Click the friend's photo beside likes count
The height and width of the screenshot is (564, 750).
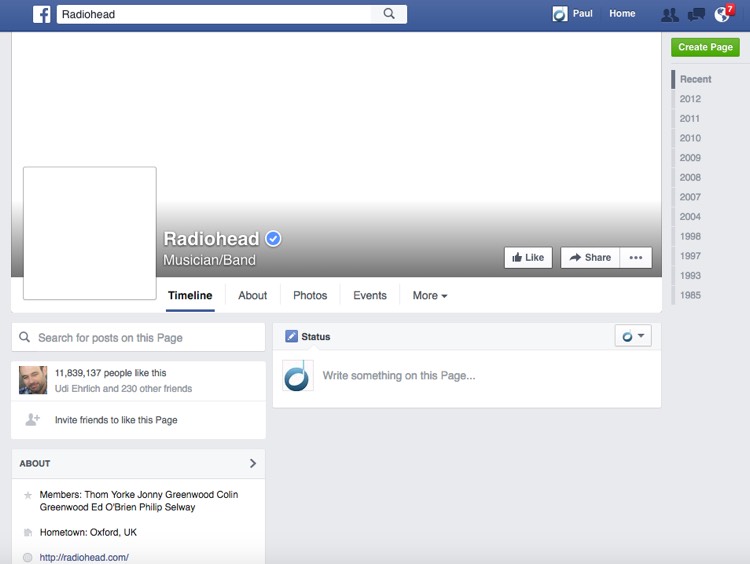click(33, 380)
